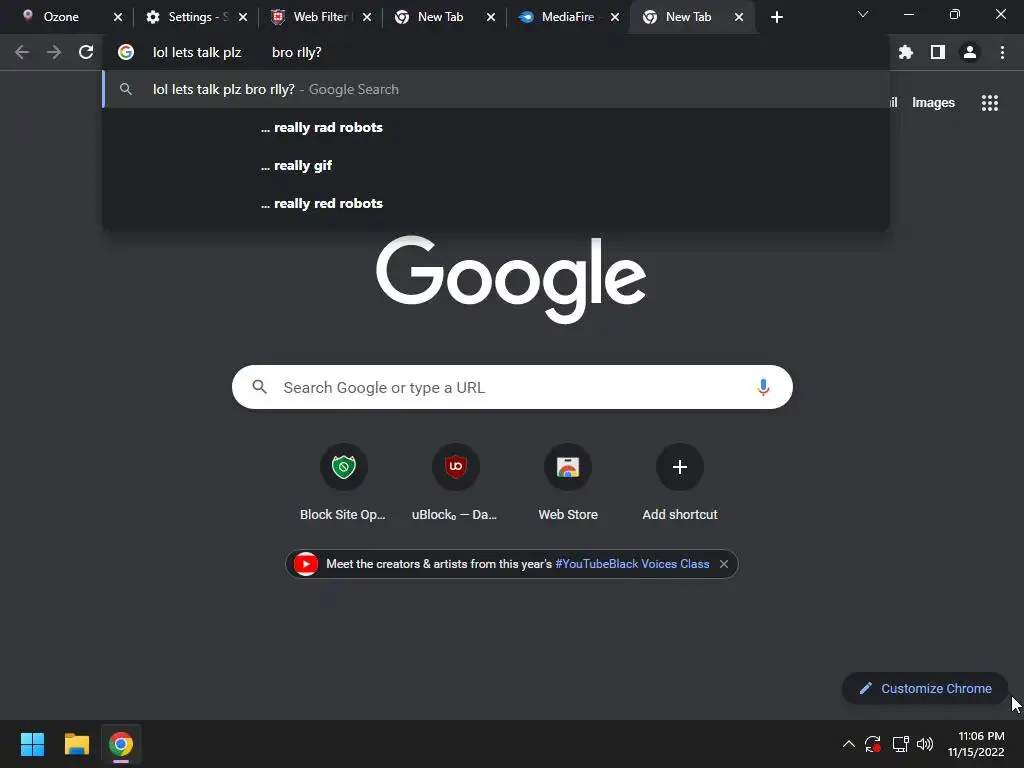Show hidden system tray icons
1024x768 pixels.
click(x=848, y=744)
